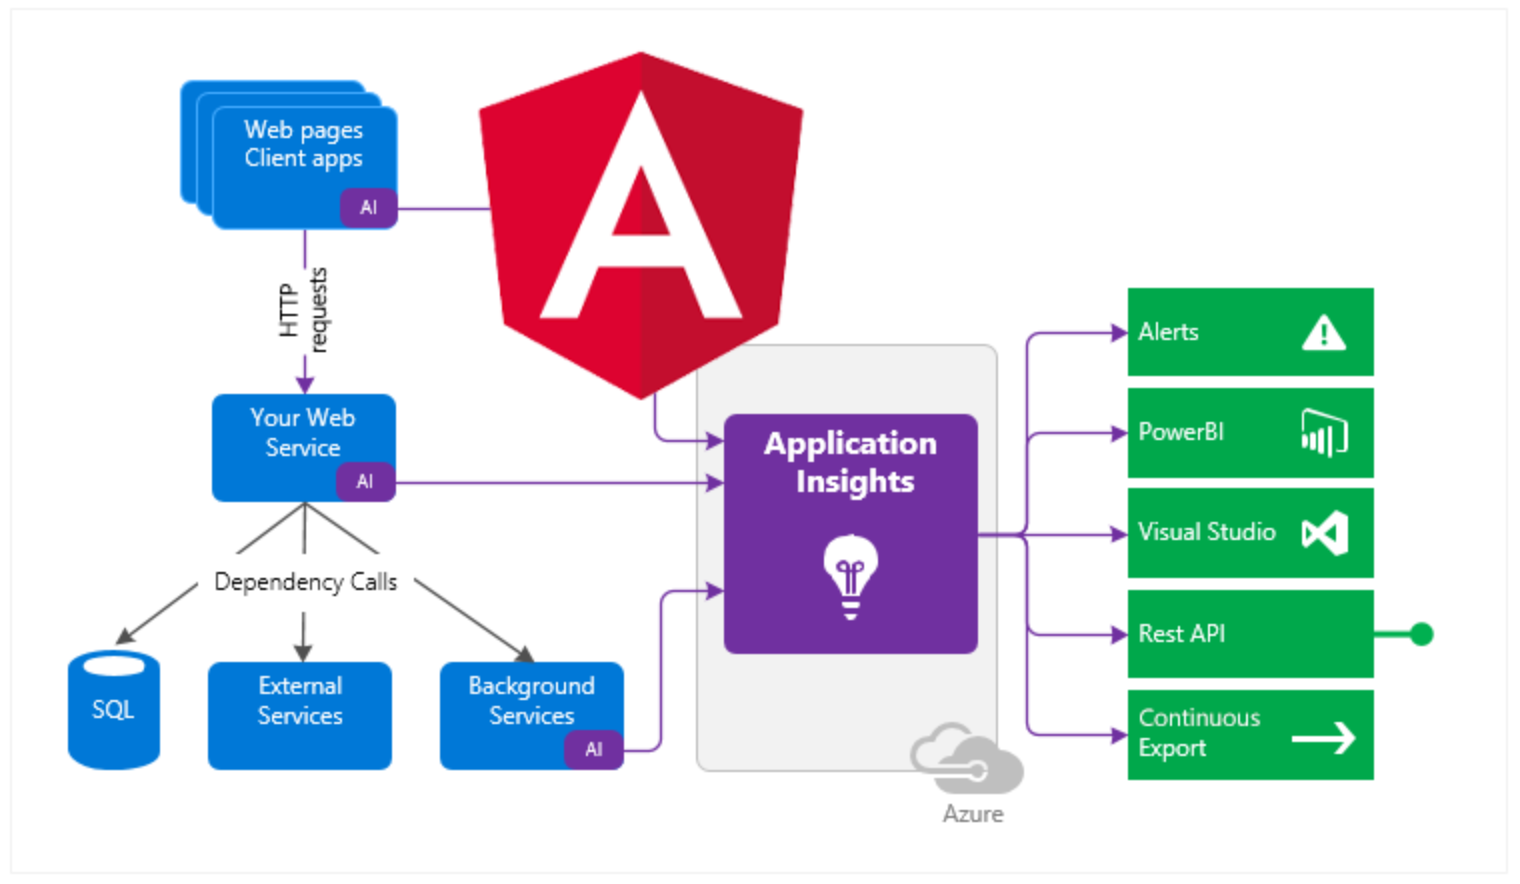Click the Alerts green tile
Screen dimensions: 1520x884
[x=1251, y=332]
